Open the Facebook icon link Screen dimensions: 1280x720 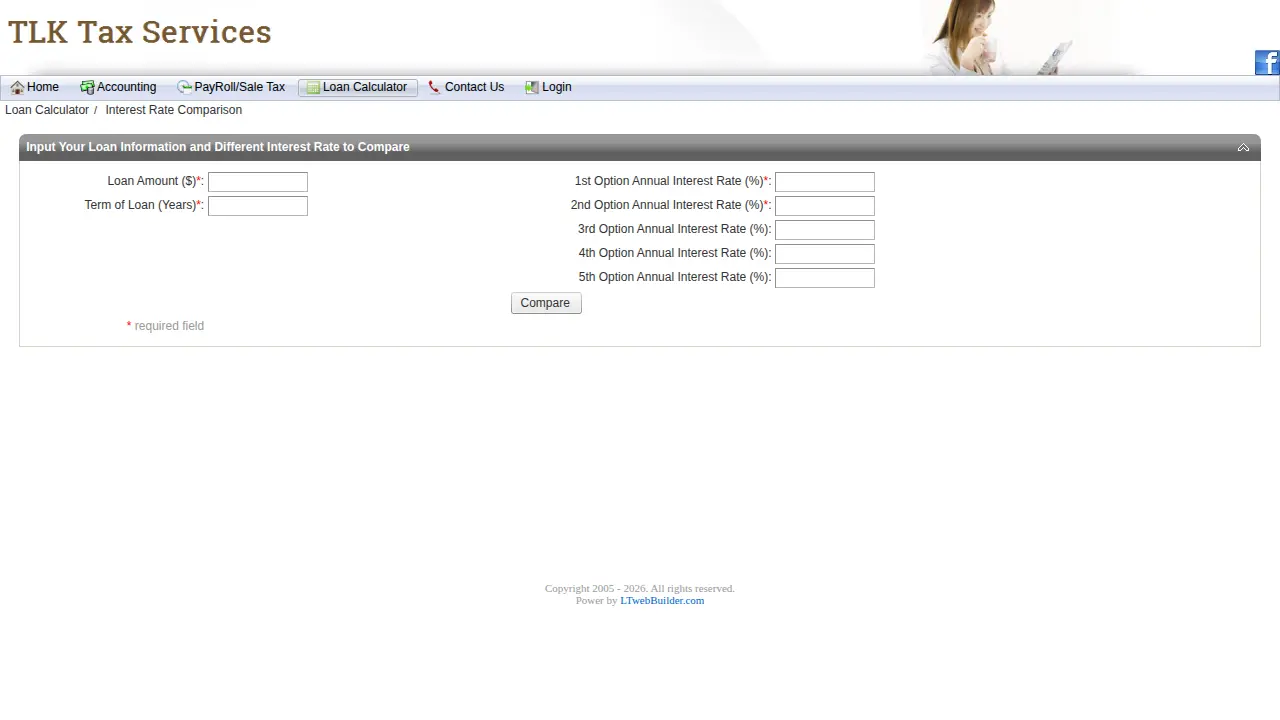[x=1267, y=63]
